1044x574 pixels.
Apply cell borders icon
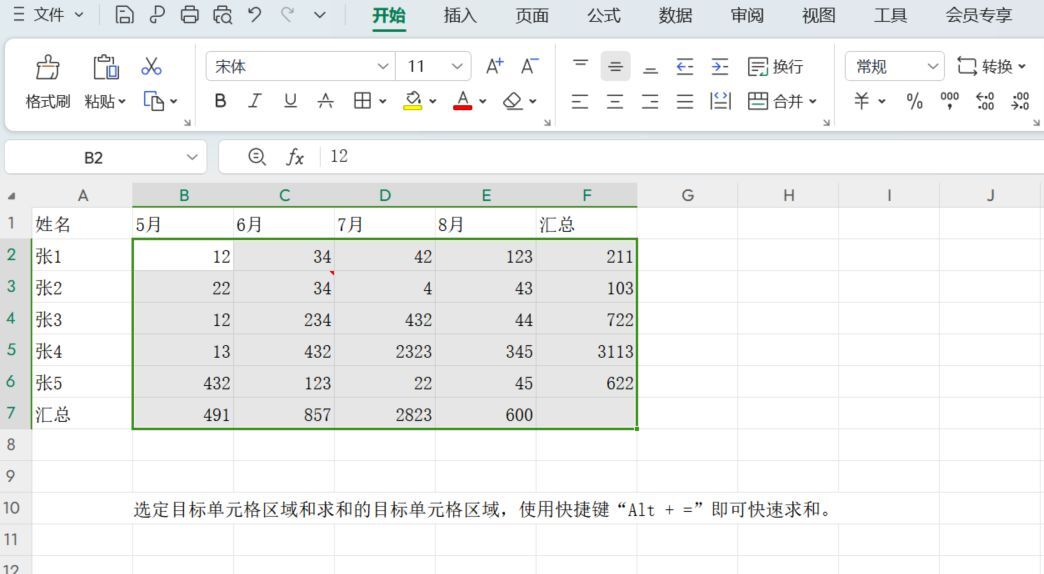[x=362, y=101]
